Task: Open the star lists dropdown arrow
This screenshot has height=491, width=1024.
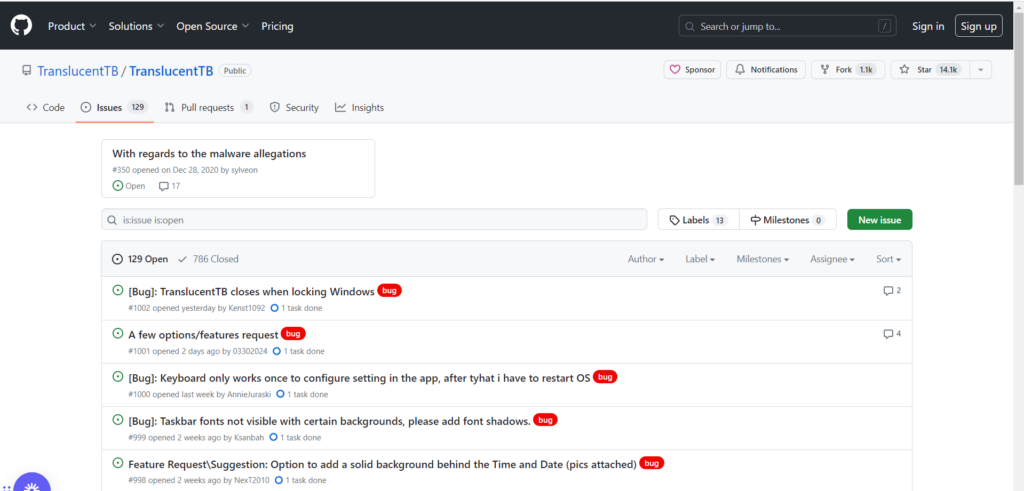Action: [x=980, y=70]
